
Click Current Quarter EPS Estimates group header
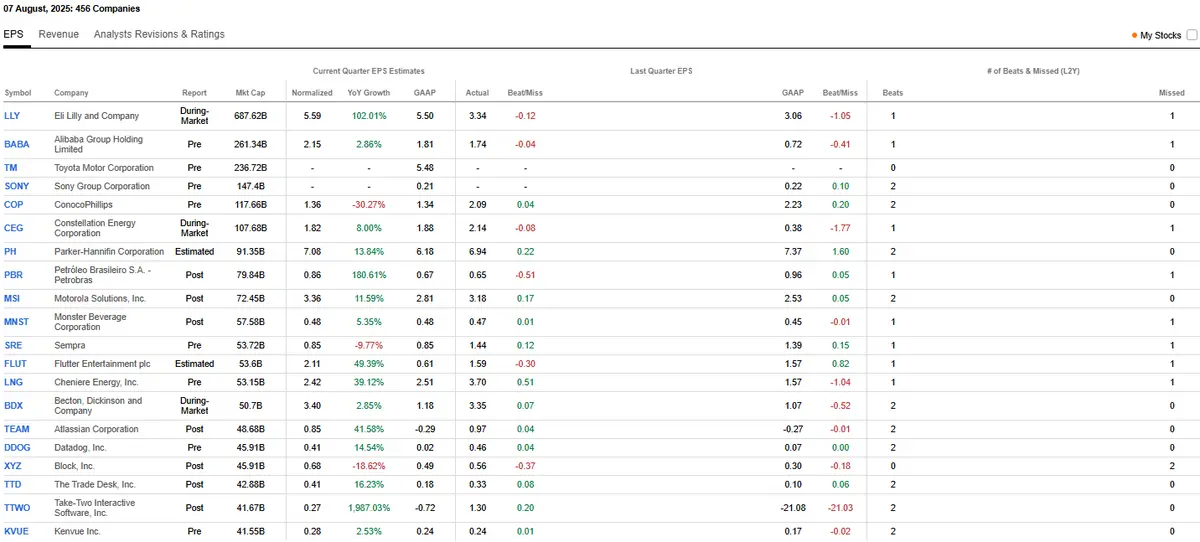click(368, 71)
